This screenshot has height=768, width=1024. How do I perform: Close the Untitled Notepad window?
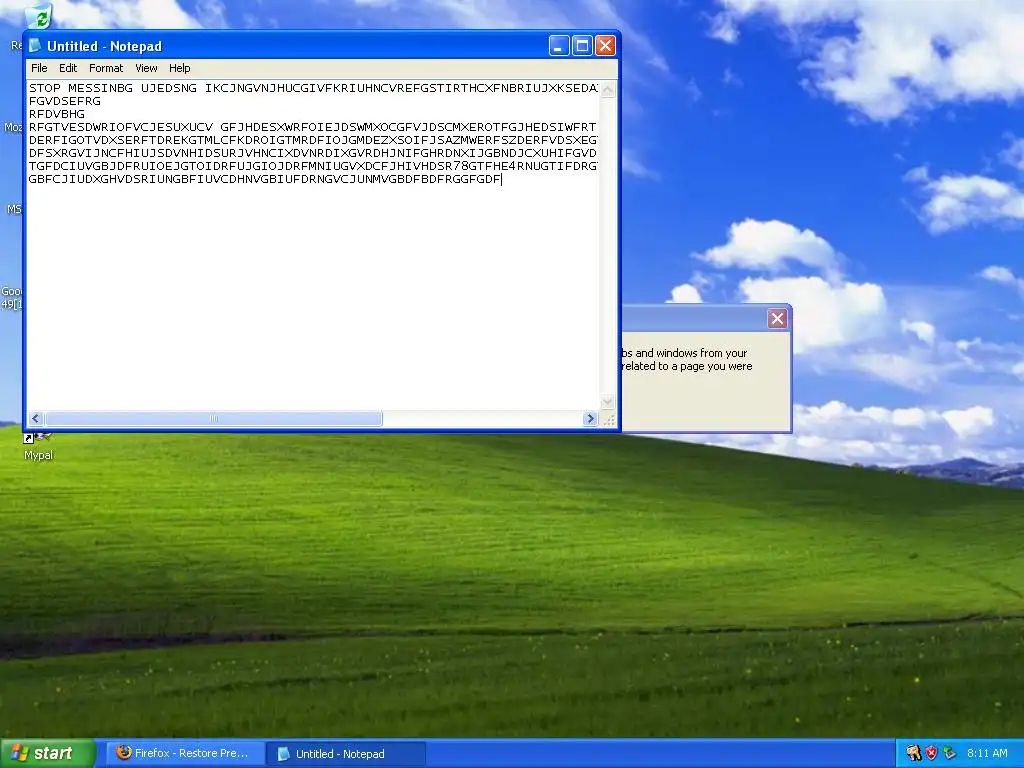coord(605,46)
